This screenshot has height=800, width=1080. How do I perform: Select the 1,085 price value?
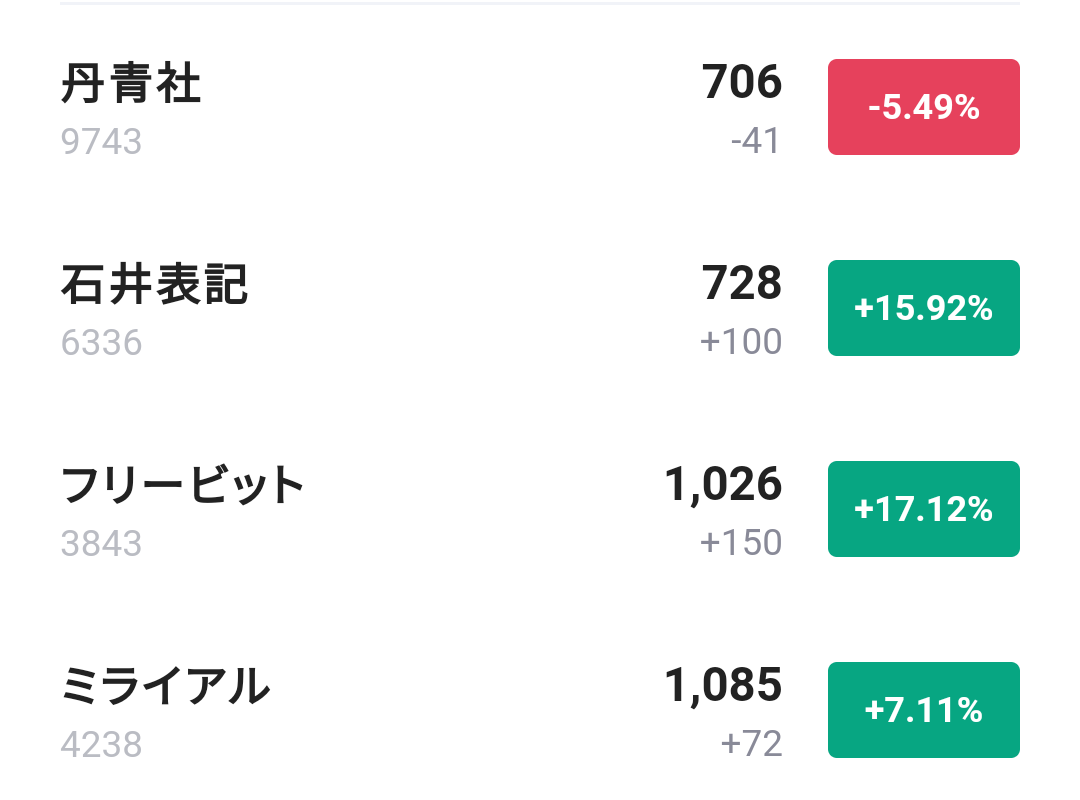click(723, 686)
